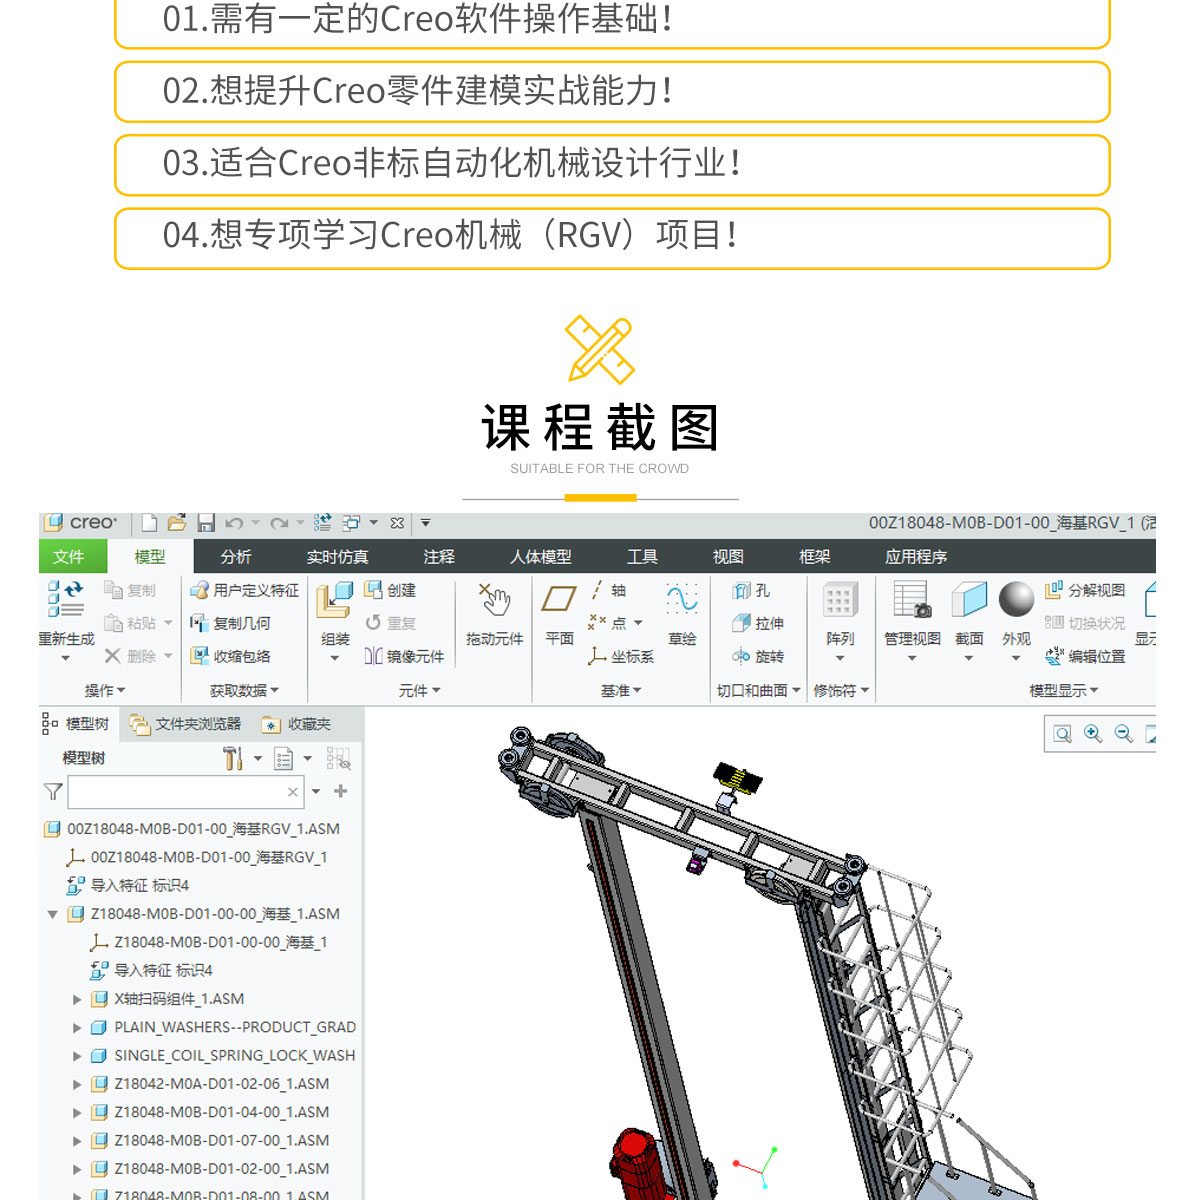
Task: Expand the Model Display (模型显示) dropdown
Action: pos(1064,690)
